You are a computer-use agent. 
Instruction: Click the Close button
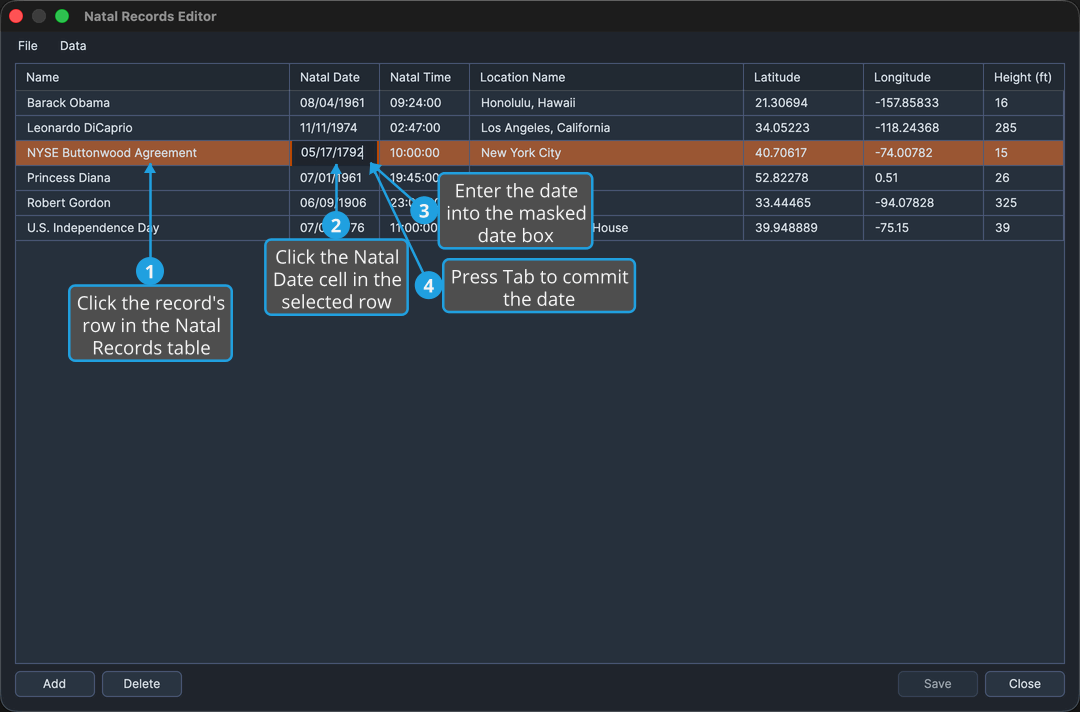coord(1024,684)
